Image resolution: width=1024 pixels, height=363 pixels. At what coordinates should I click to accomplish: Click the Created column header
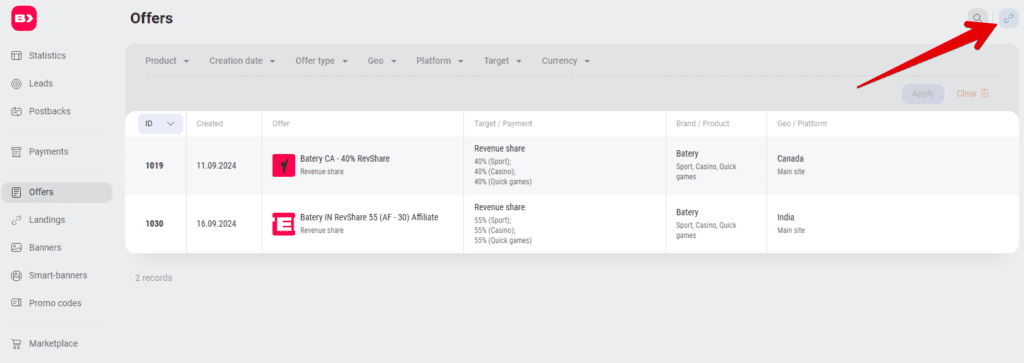(x=210, y=123)
